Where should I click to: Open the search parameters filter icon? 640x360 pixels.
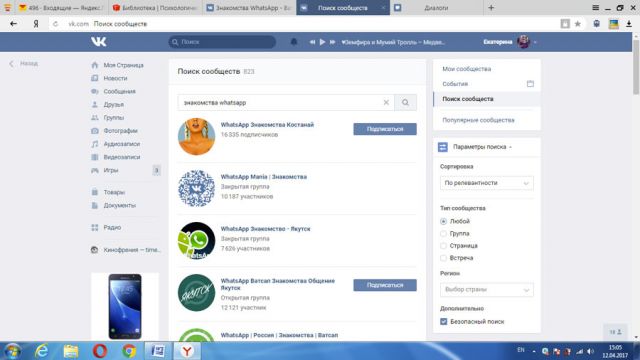pyautogui.click(x=443, y=147)
